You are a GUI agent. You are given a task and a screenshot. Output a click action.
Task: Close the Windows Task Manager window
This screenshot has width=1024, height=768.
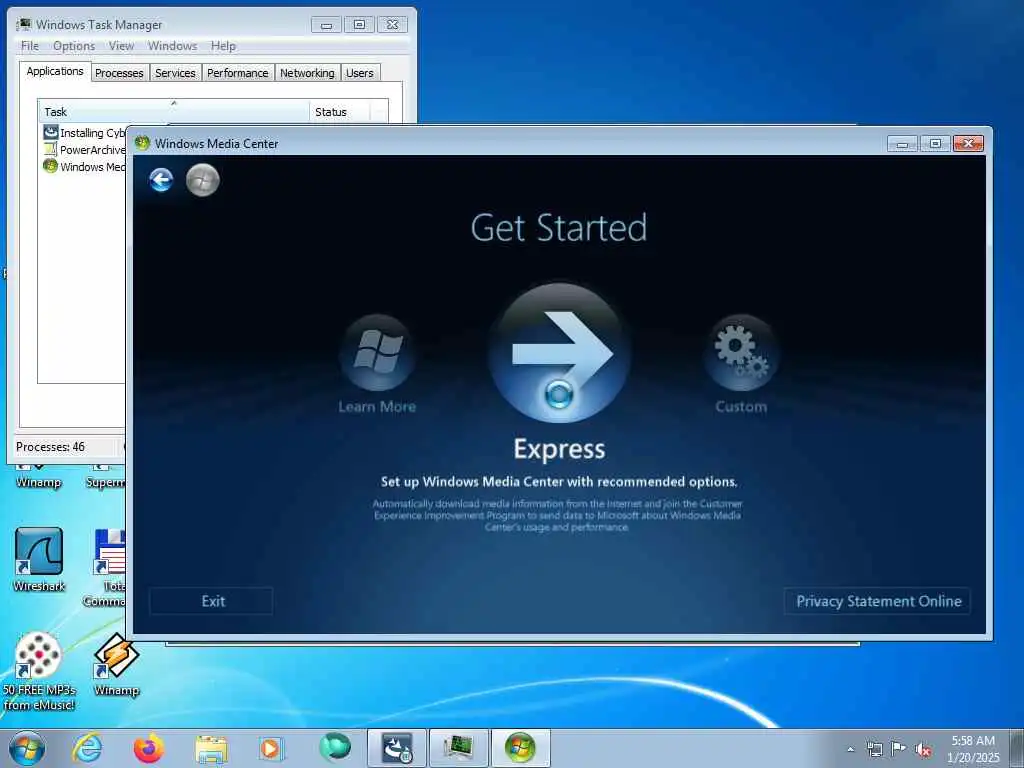392,25
